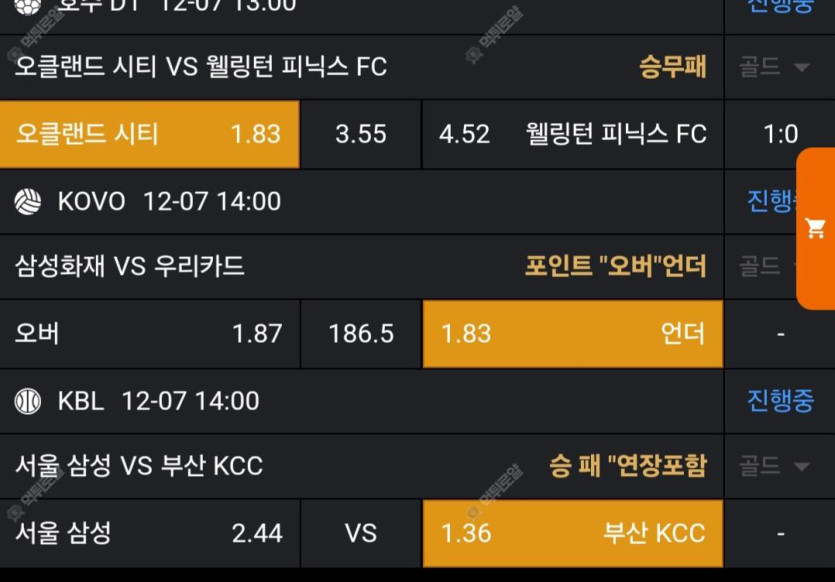Select 오클랜드 시티 win odds 1.83
Viewport: 835px width, 582px height.
point(149,134)
